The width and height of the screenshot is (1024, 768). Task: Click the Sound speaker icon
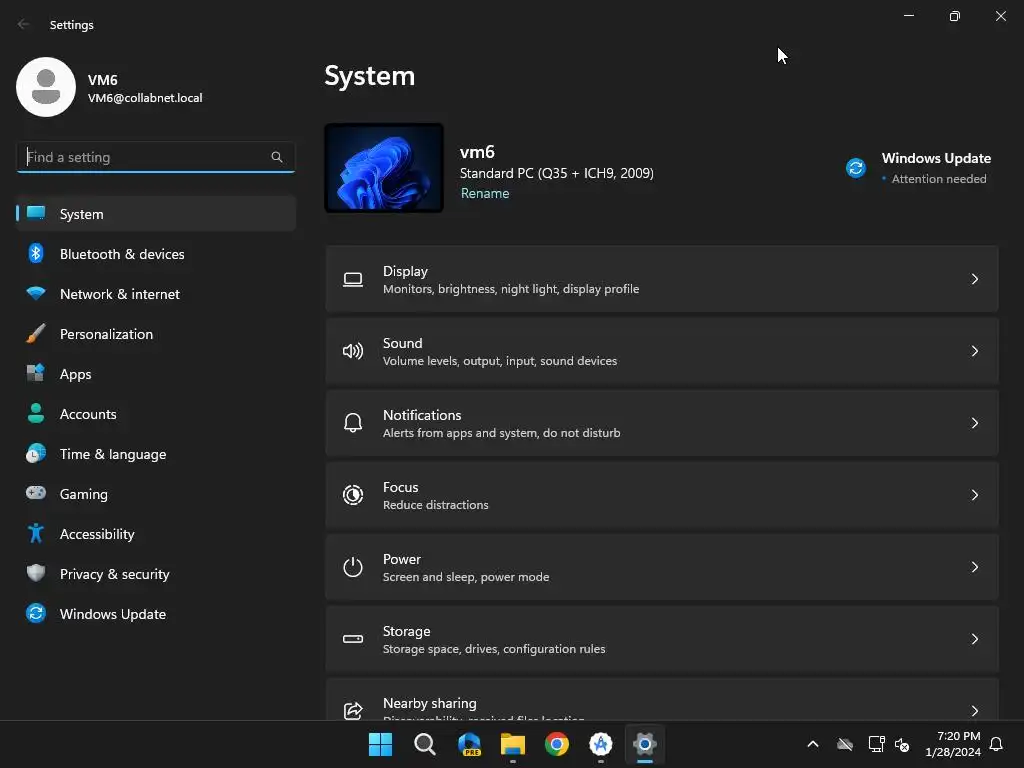pyautogui.click(x=353, y=351)
